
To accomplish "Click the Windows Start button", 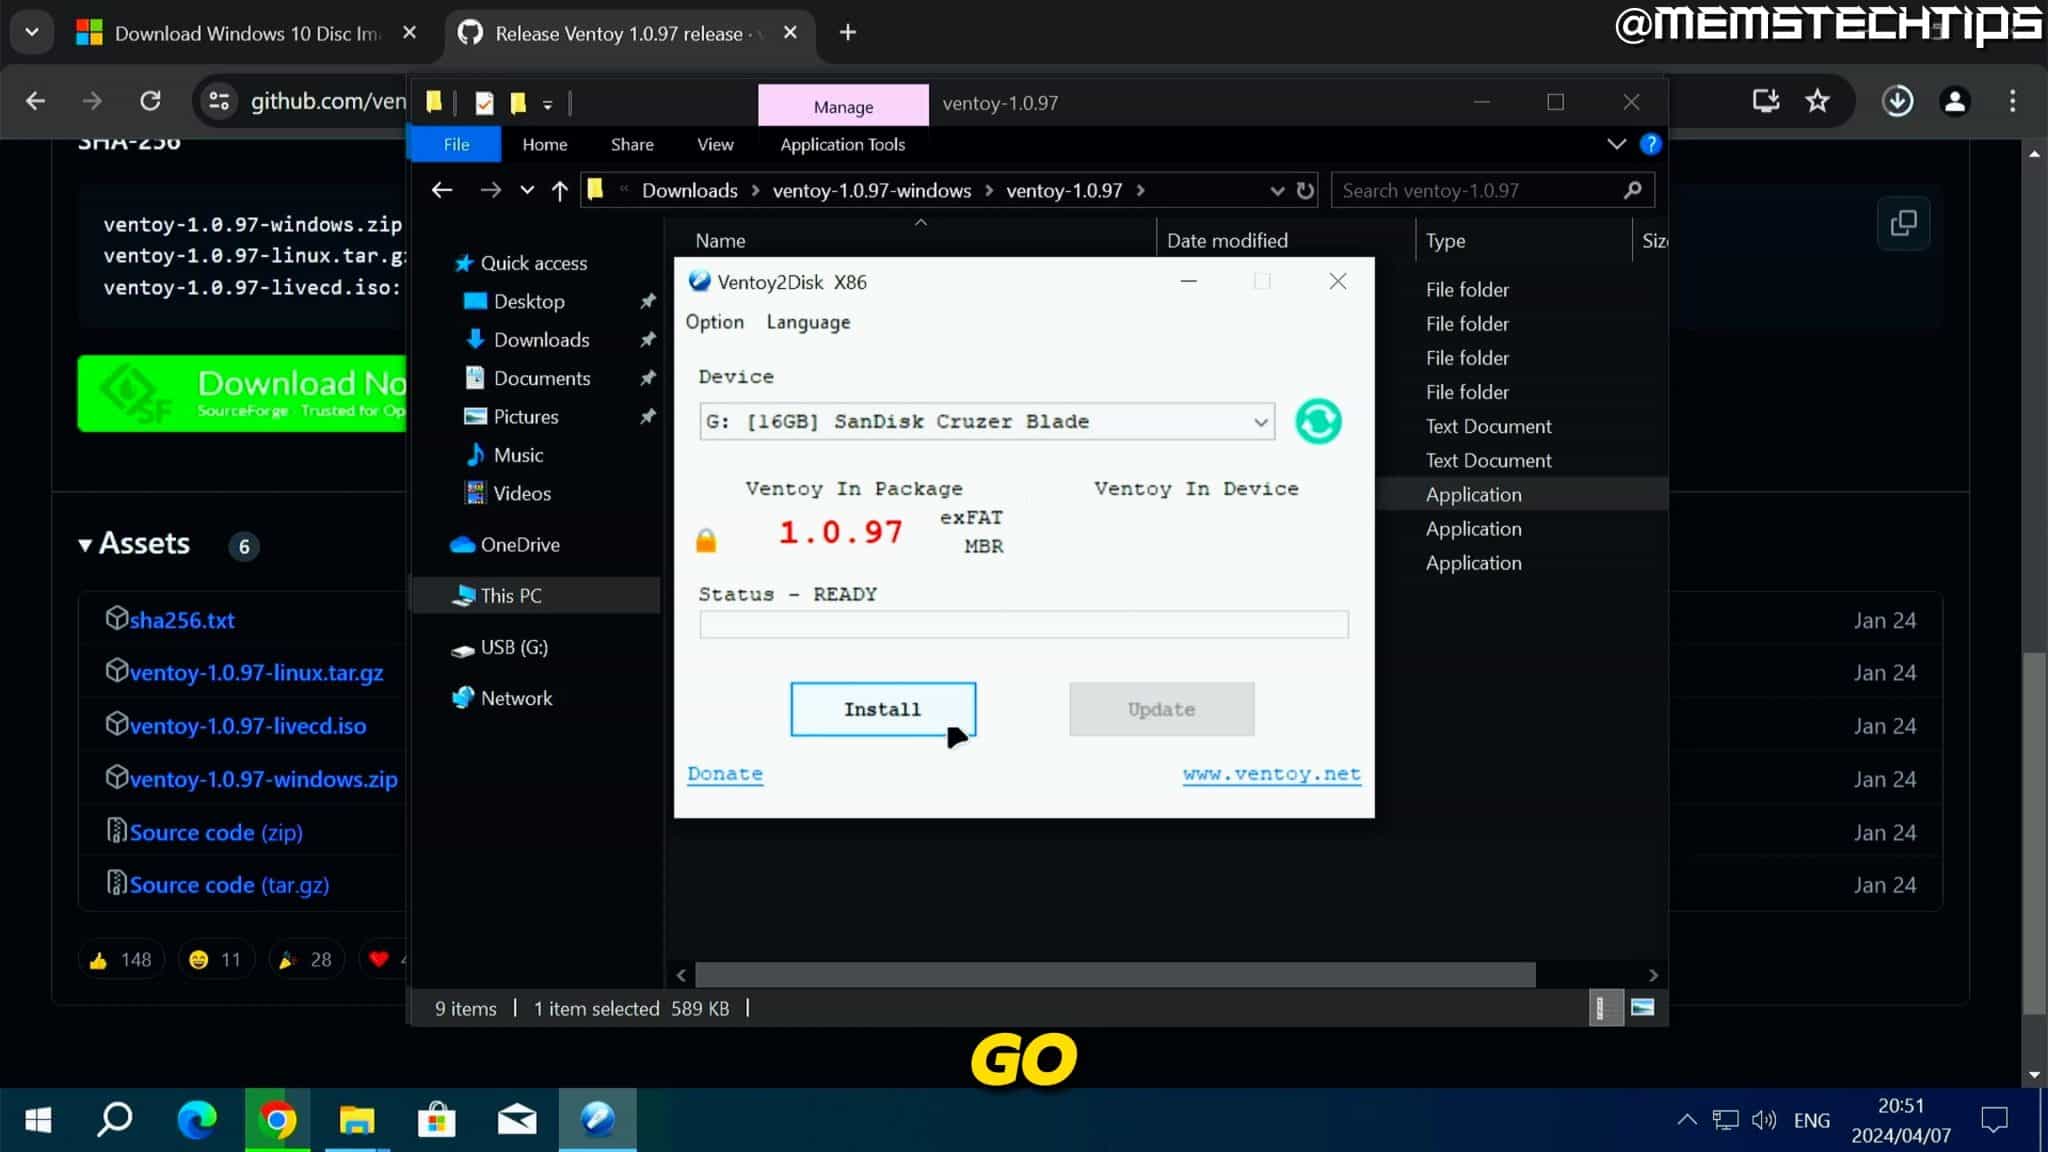I will (x=37, y=1119).
